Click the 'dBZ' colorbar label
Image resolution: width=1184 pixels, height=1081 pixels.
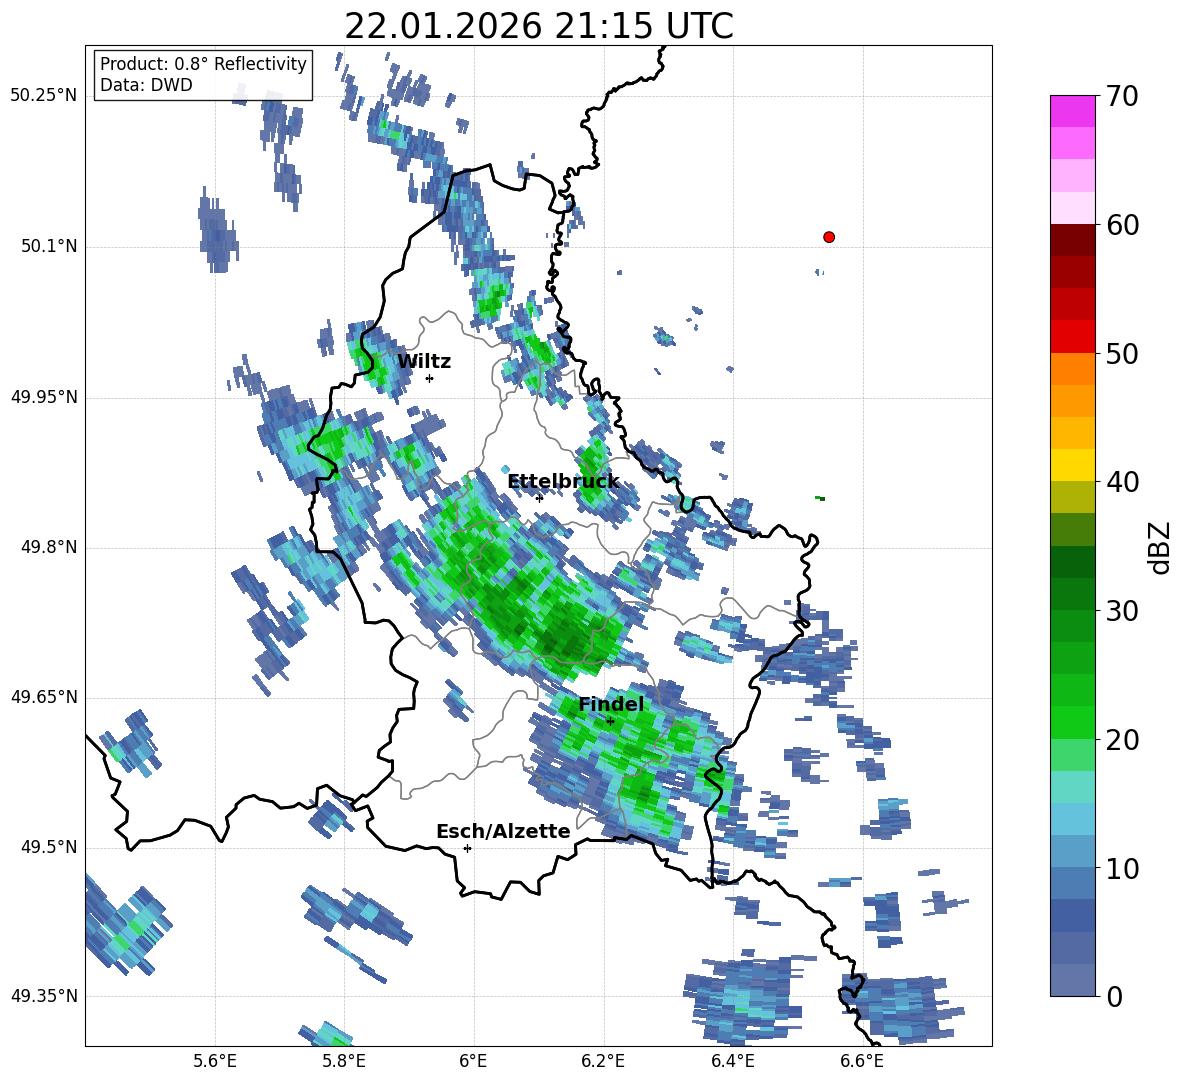coord(1161,547)
